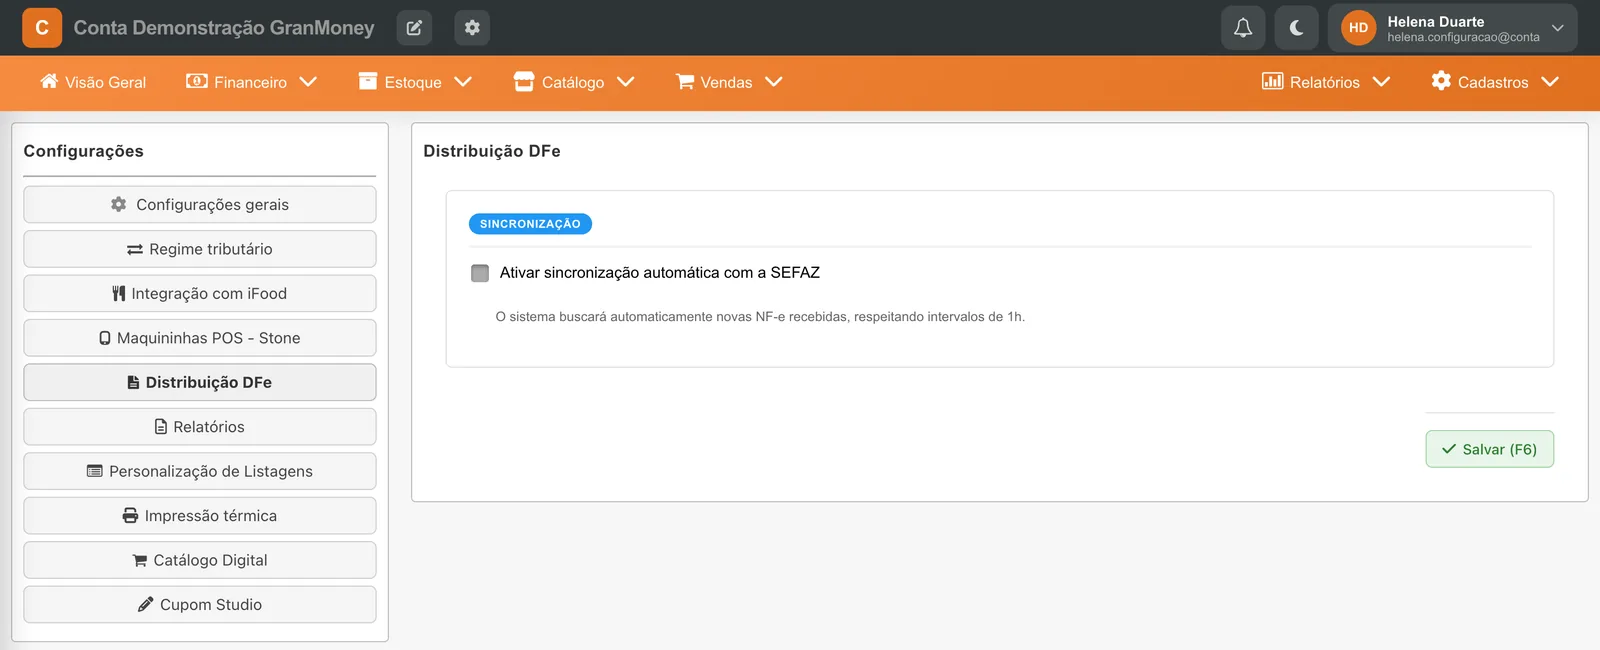Screen dimensions: 1600x650
Task: Expand the navbar Relatórios chevron
Action: [1382, 82]
